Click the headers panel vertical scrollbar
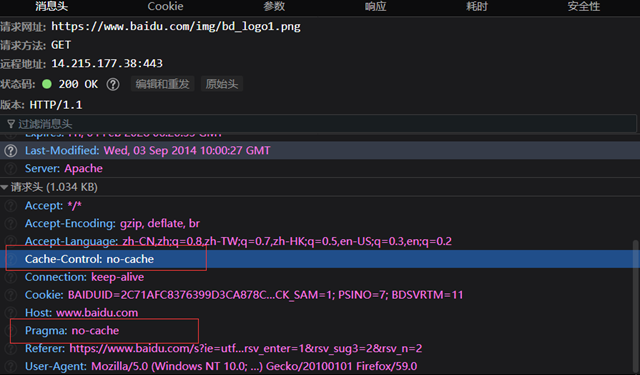Viewport: 640px width, 375px height. (x=636, y=306)
